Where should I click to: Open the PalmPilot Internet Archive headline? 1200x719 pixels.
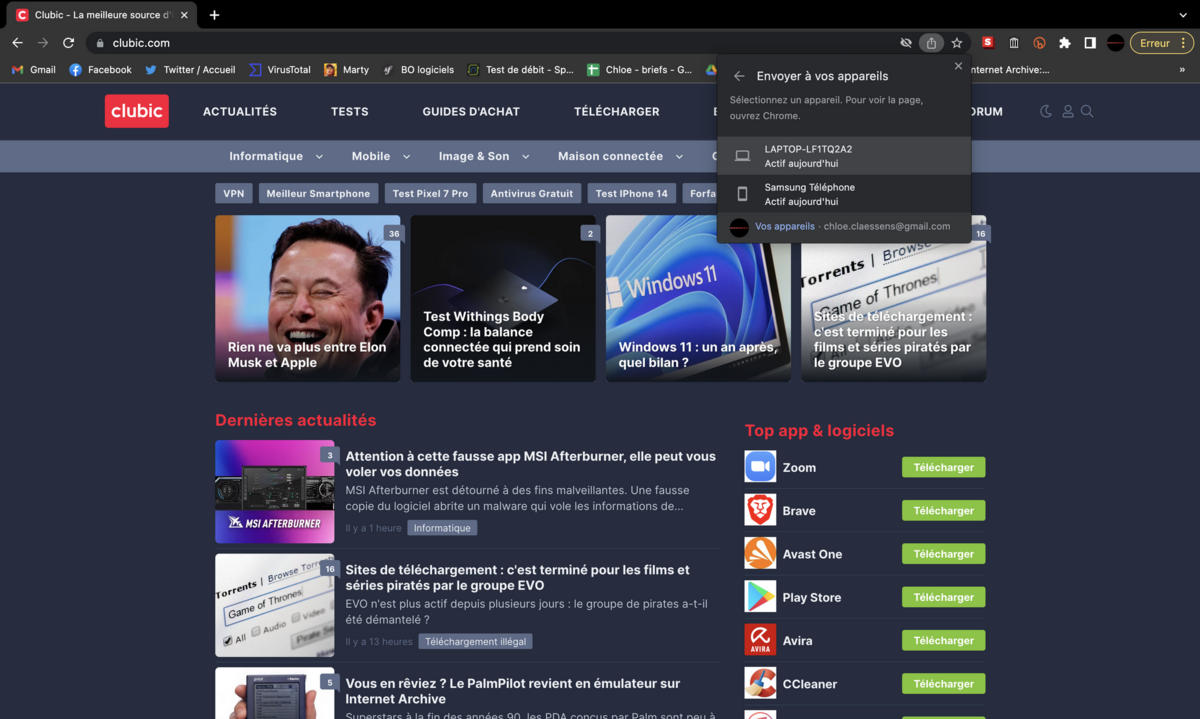[x=513, y=691]
